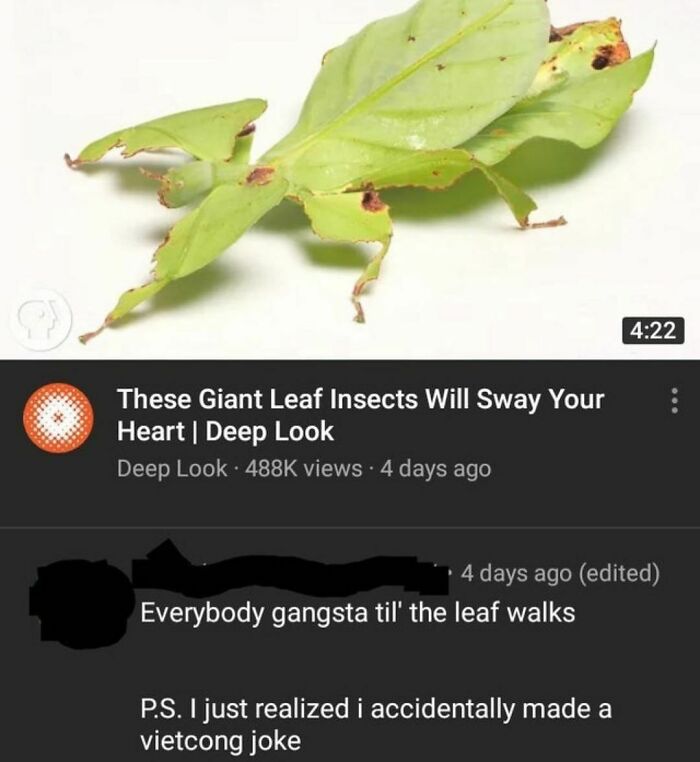
Task: Tap the 488K views text
Action: coord(304,468)
